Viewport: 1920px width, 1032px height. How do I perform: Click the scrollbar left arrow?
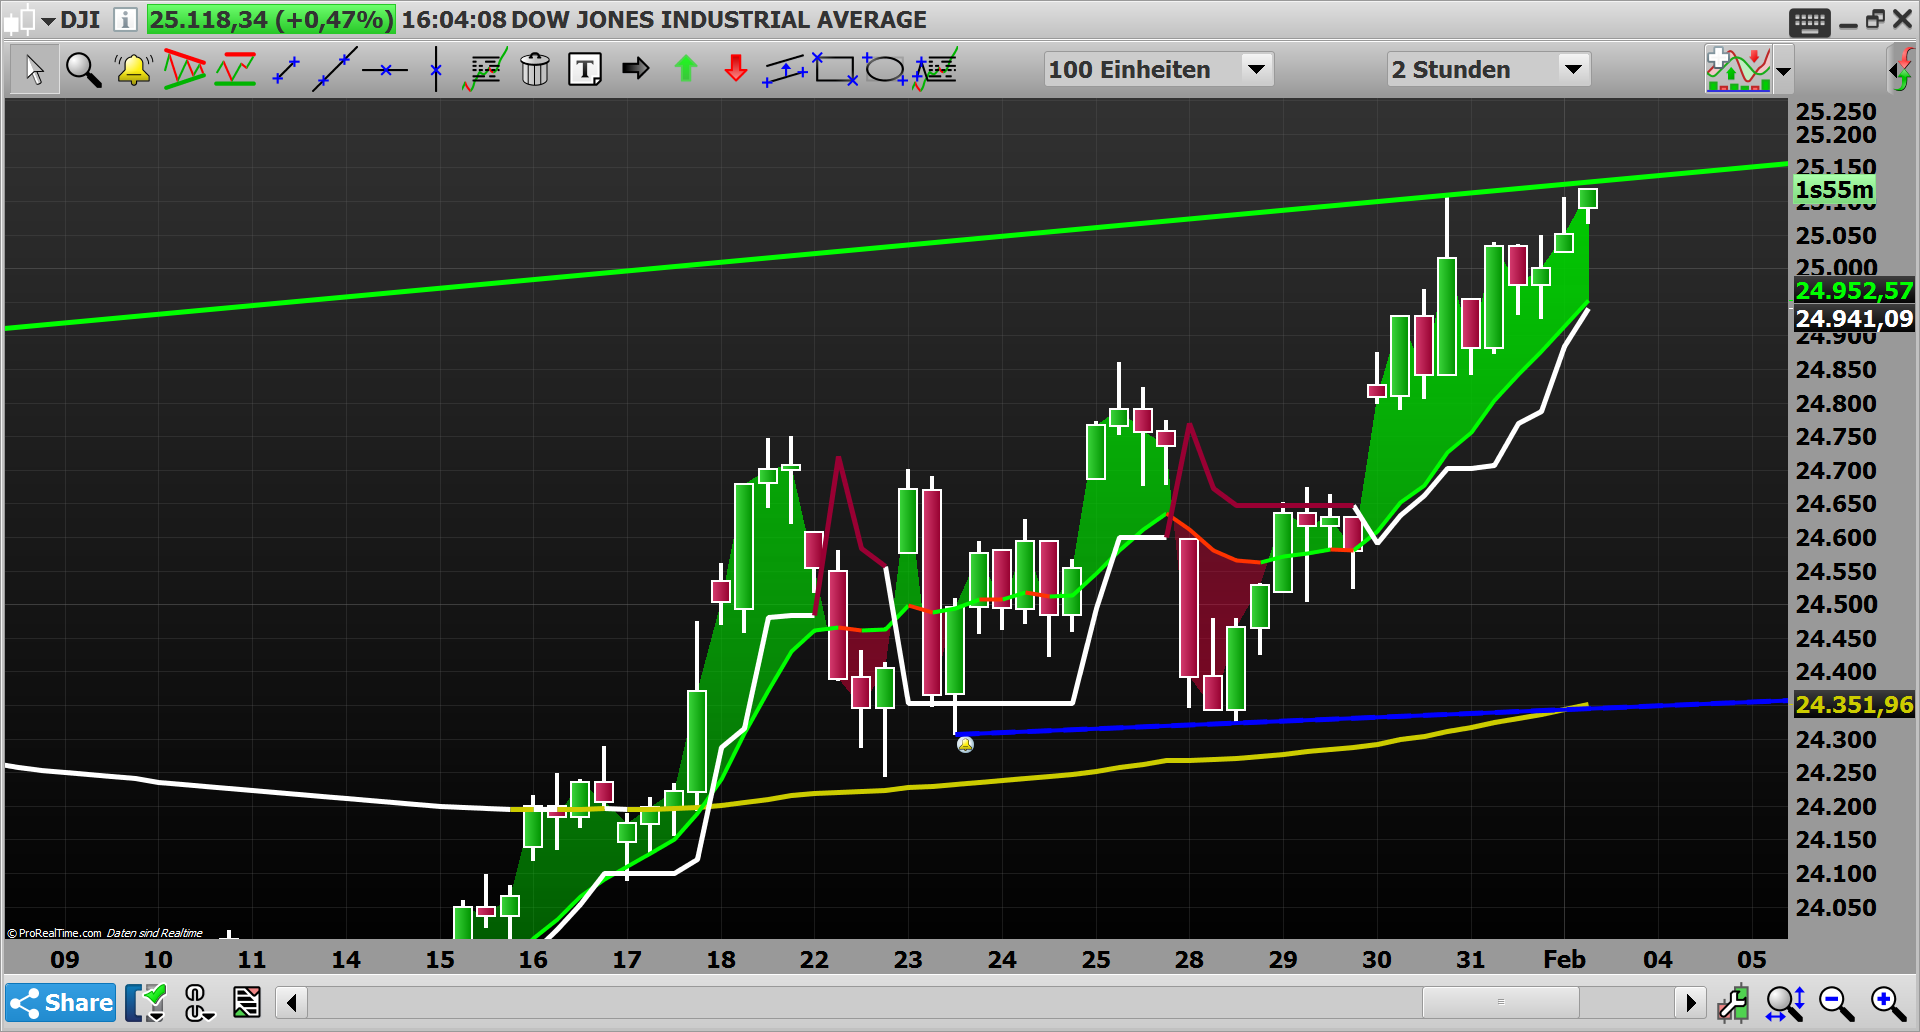tap(291, 1002)
